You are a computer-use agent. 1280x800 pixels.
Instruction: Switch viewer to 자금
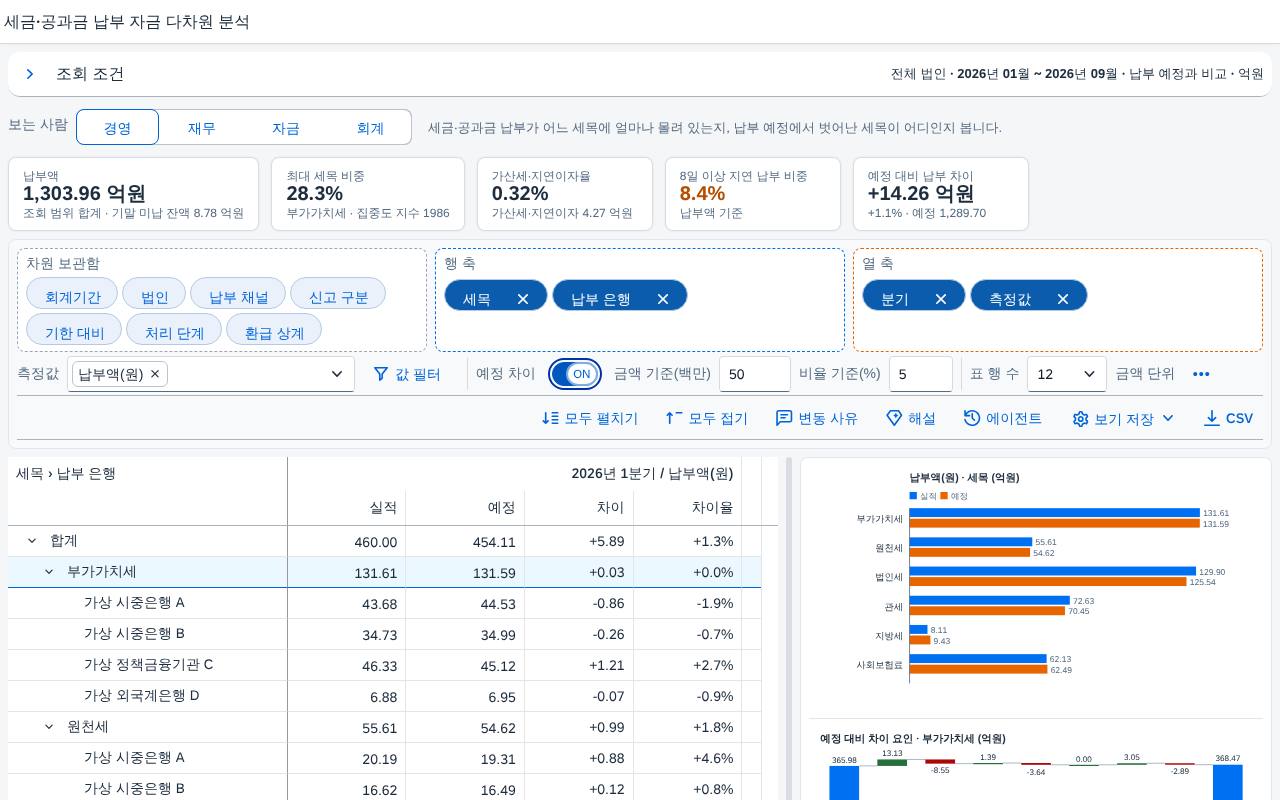pos(286,127)
